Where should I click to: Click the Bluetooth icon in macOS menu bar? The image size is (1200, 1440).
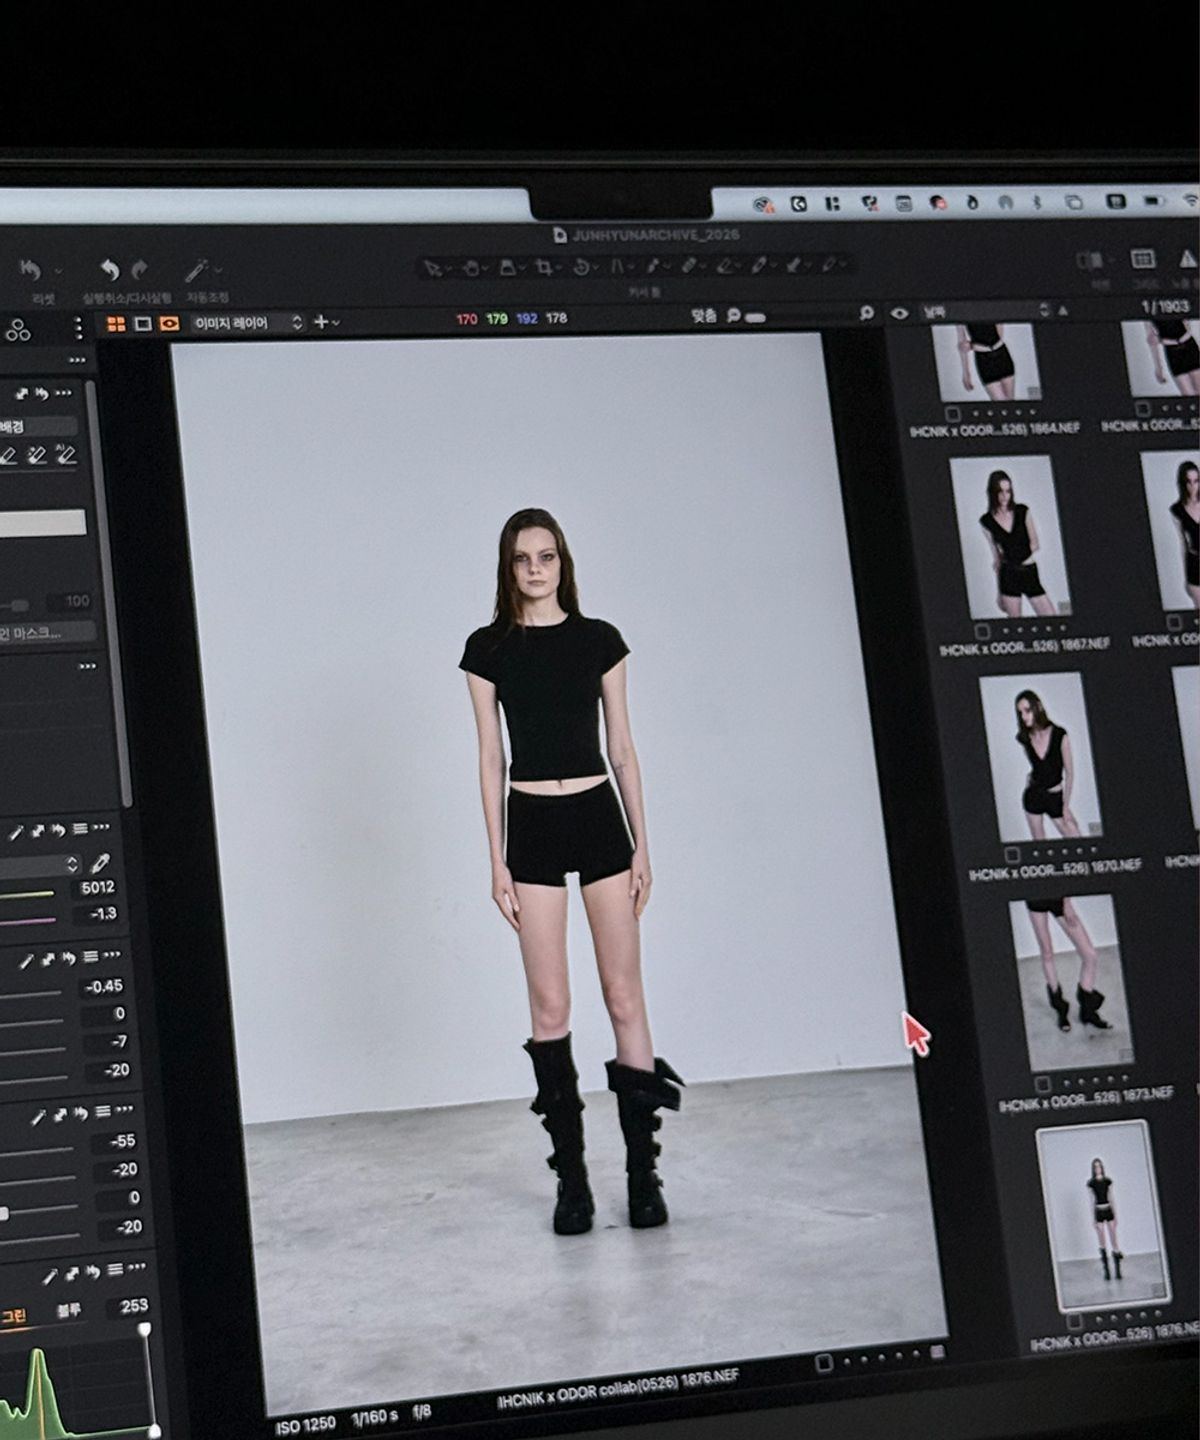coord(1037,202)
